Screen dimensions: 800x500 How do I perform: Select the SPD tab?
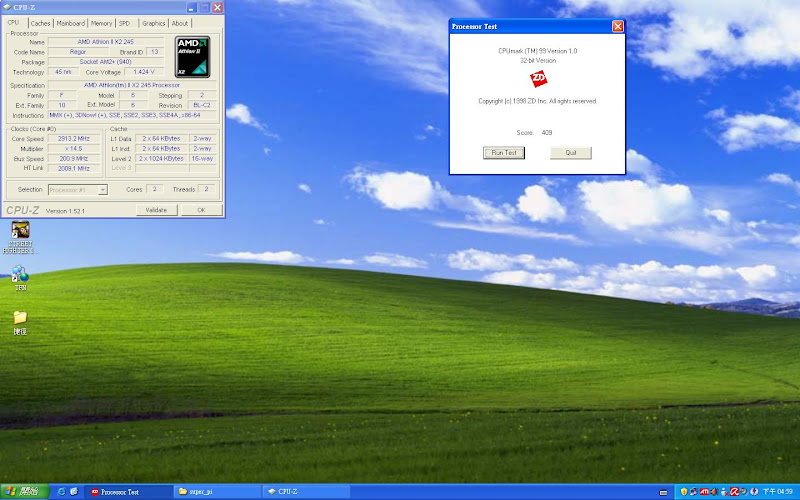coord(124,22)
